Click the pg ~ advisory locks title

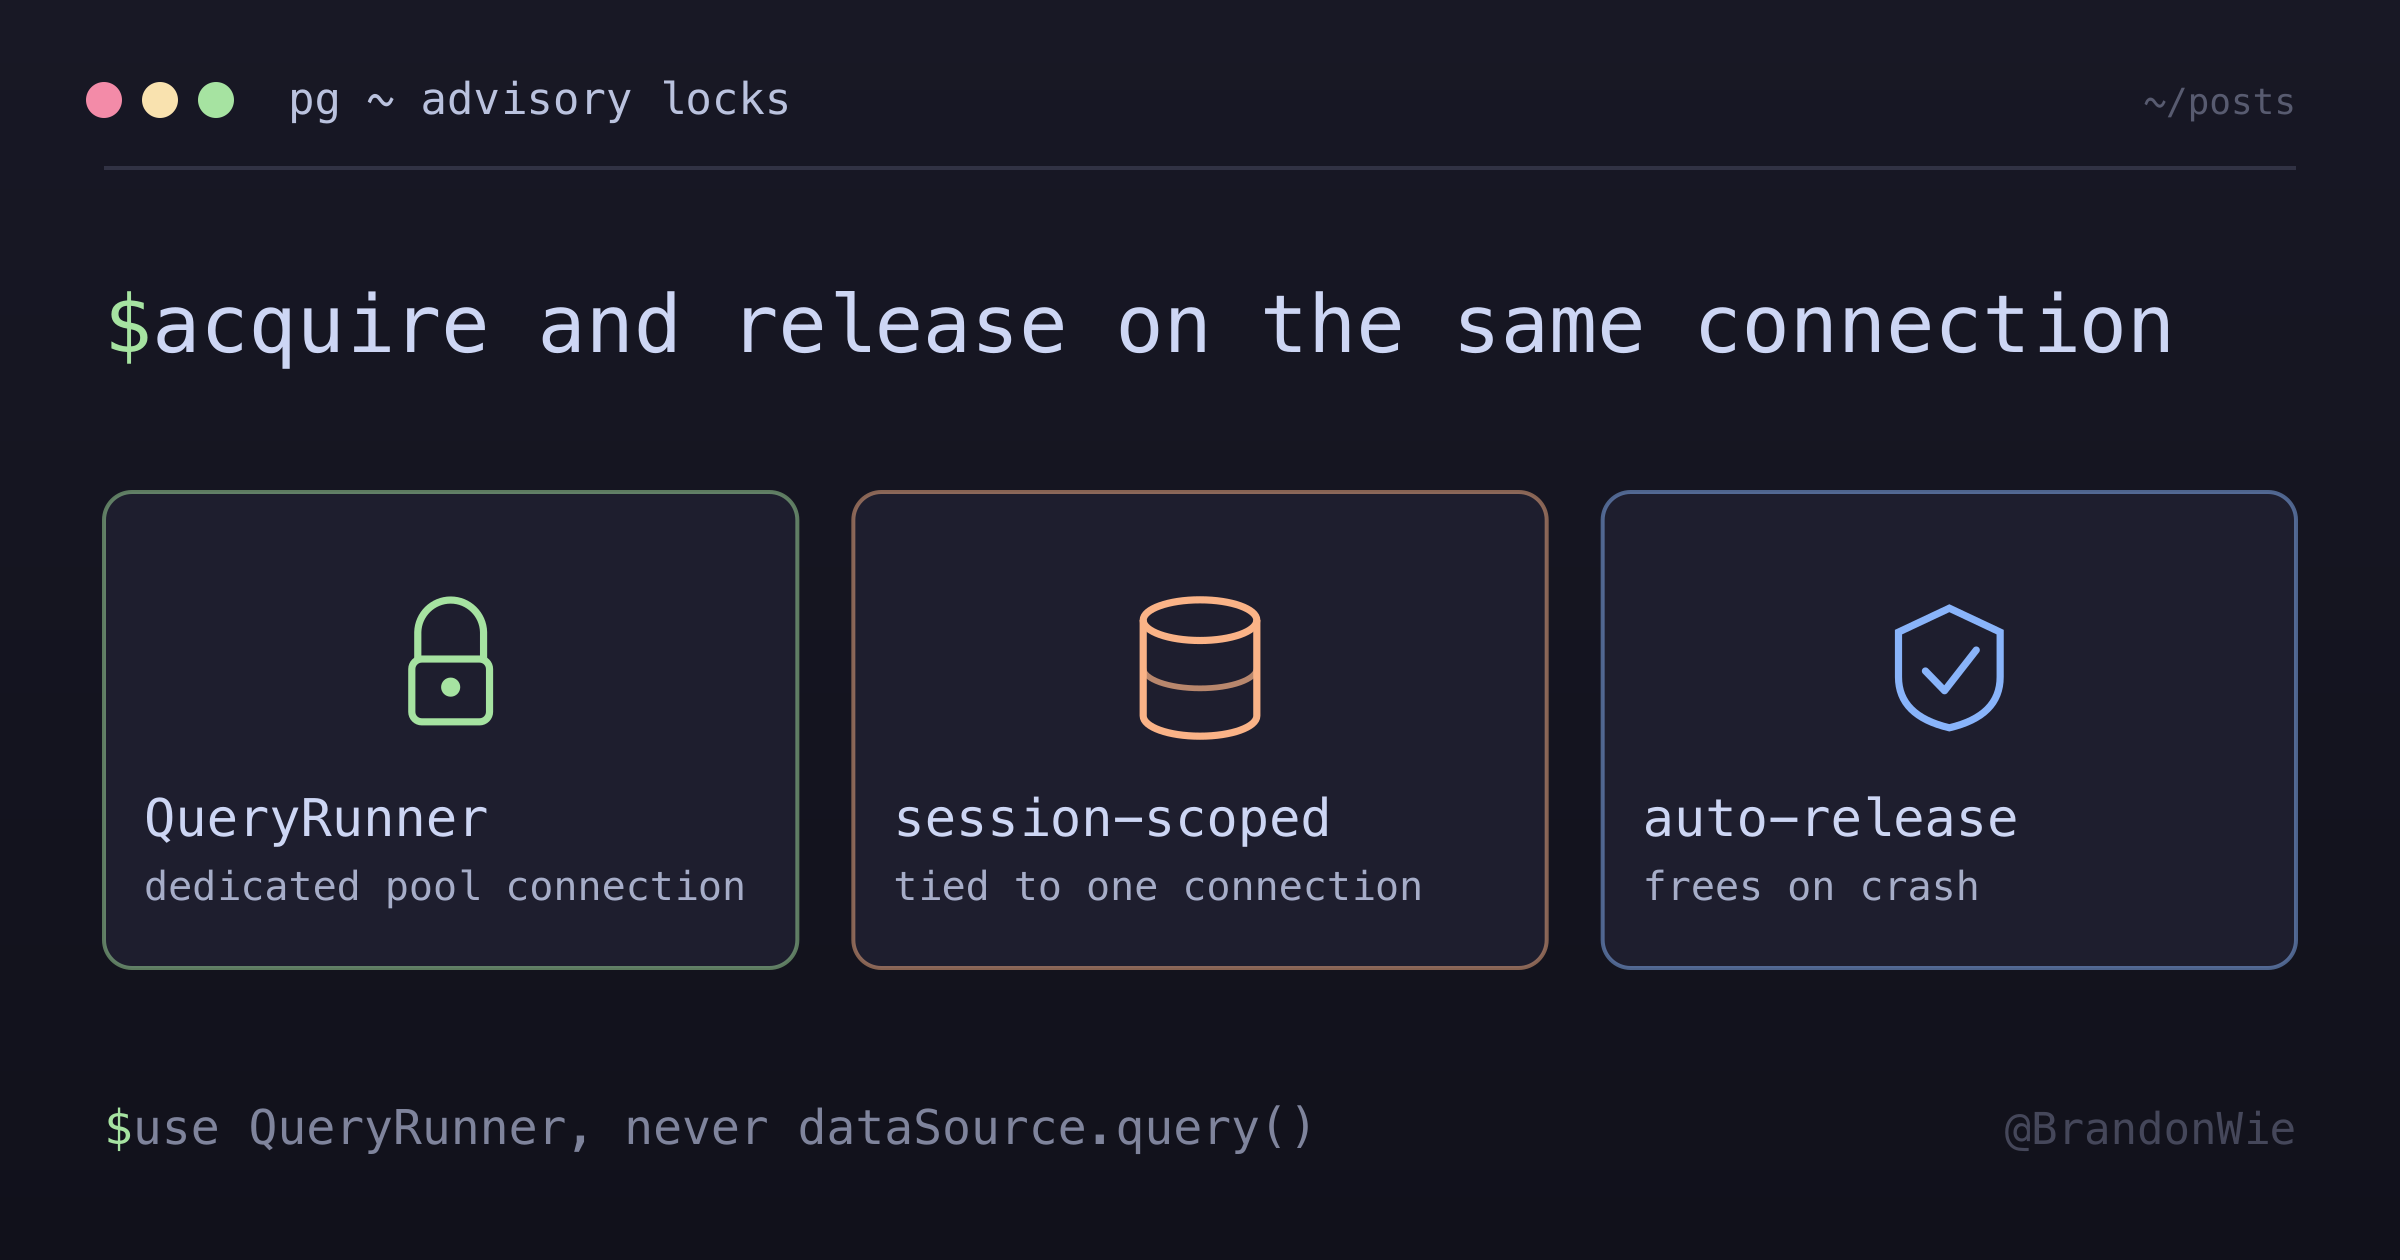539,100
